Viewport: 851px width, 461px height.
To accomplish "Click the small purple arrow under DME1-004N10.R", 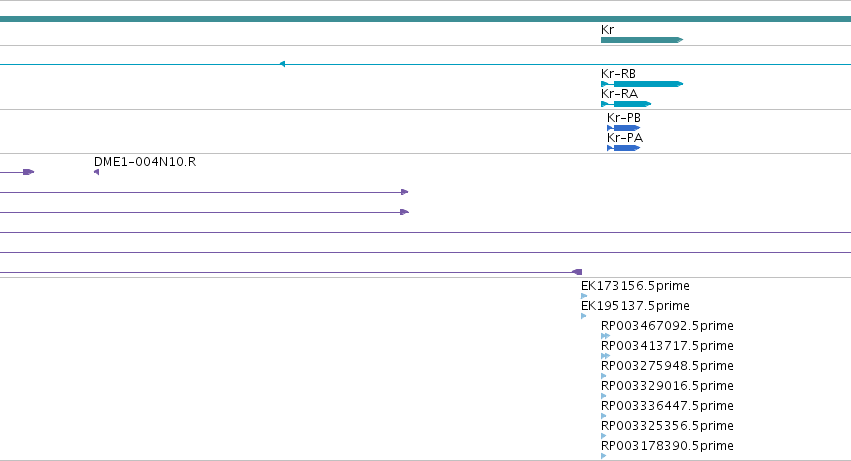I will click(97, 172).
